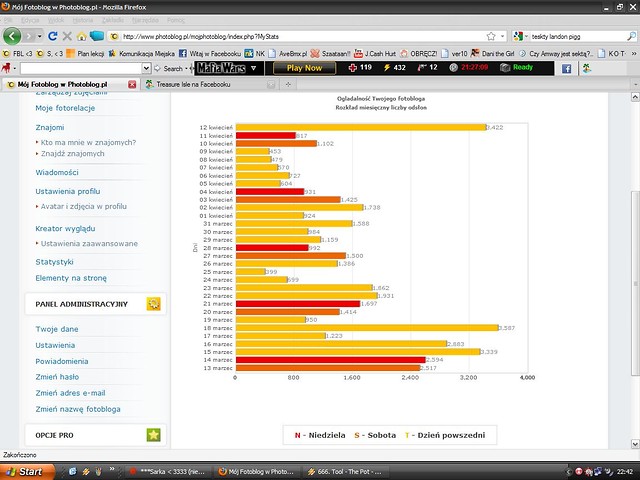Open a new tab with plus button
The width and height of the screenshot is (640, 480).
pos(288,84)
